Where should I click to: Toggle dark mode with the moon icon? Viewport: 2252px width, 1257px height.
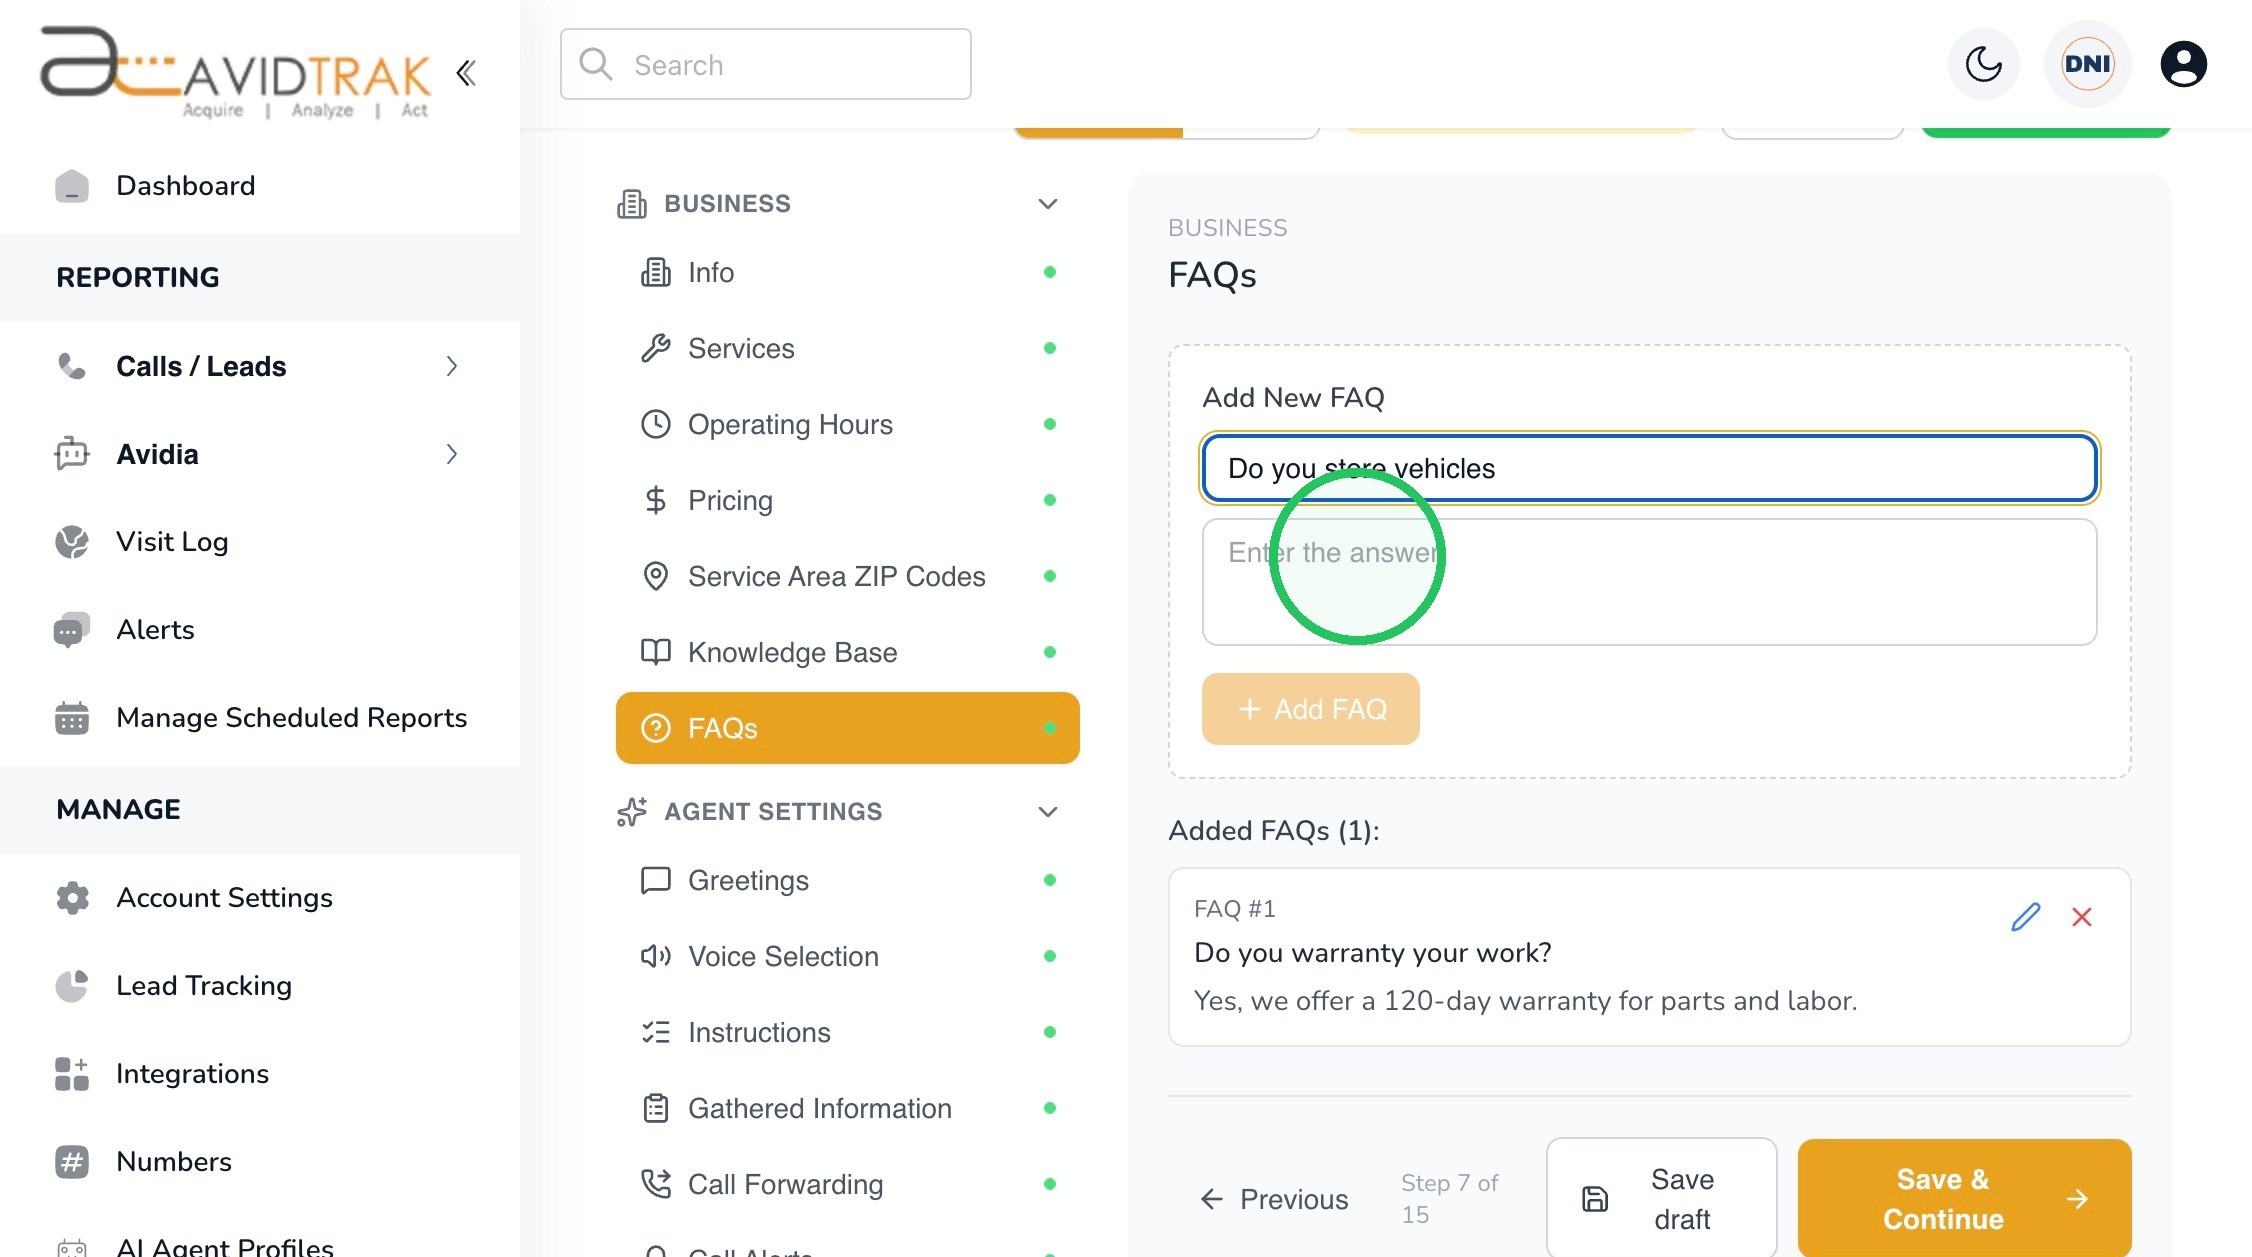(x=1983, y=64)
